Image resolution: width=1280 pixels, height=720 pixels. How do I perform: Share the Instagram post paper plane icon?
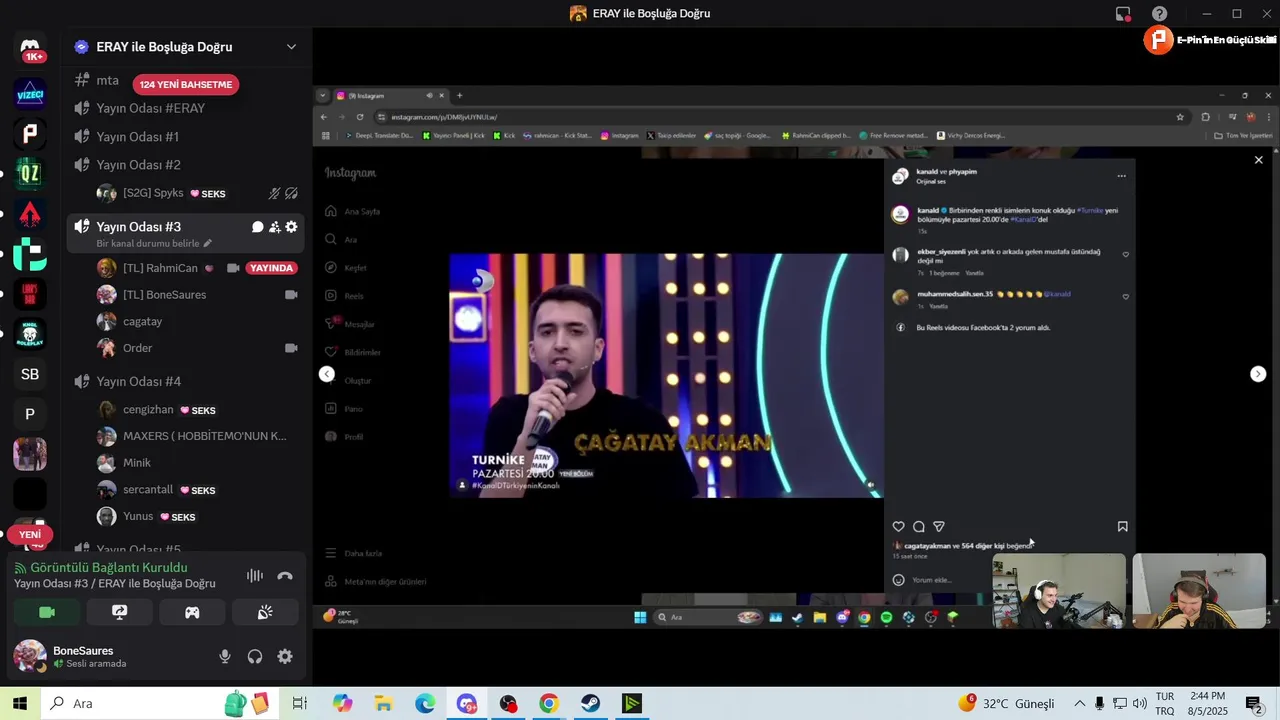pos(938,526)
